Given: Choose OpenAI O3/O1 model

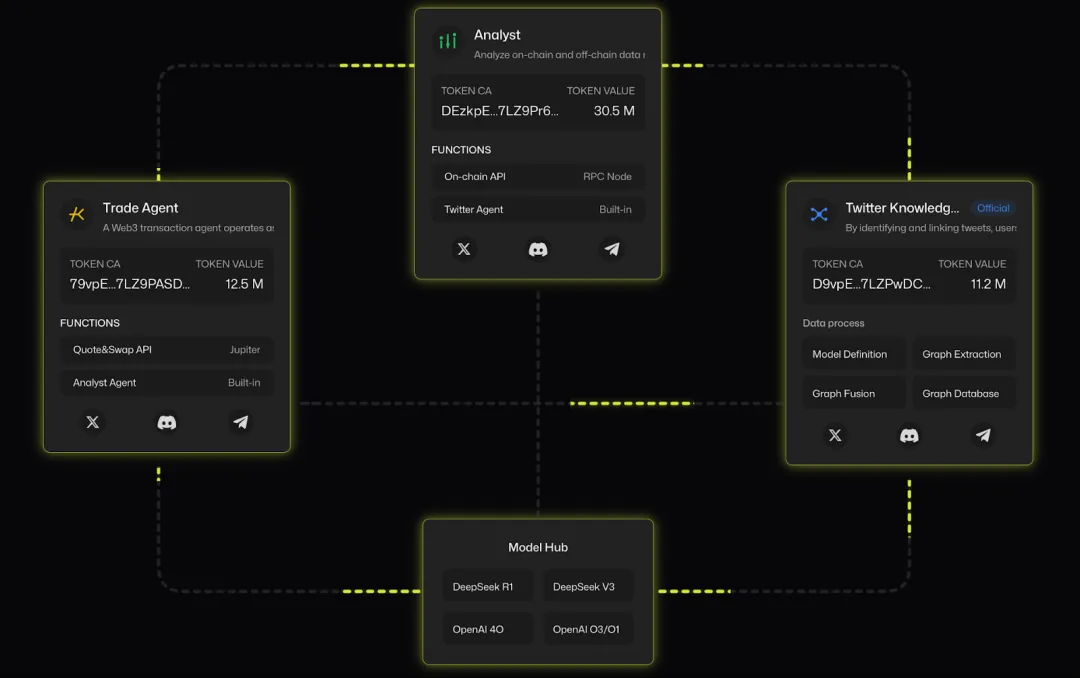Looking at the screenshot, I should [x=588, y=629].
